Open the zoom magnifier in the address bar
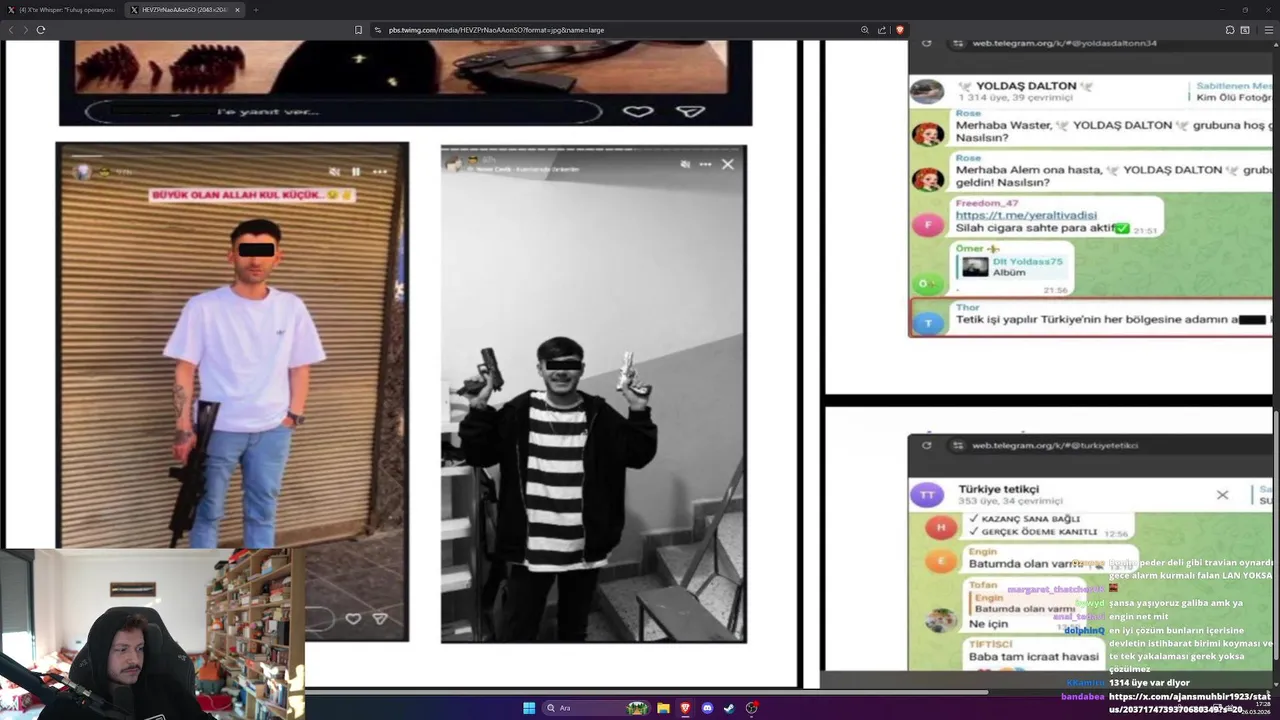 click(x=865, y=30)
